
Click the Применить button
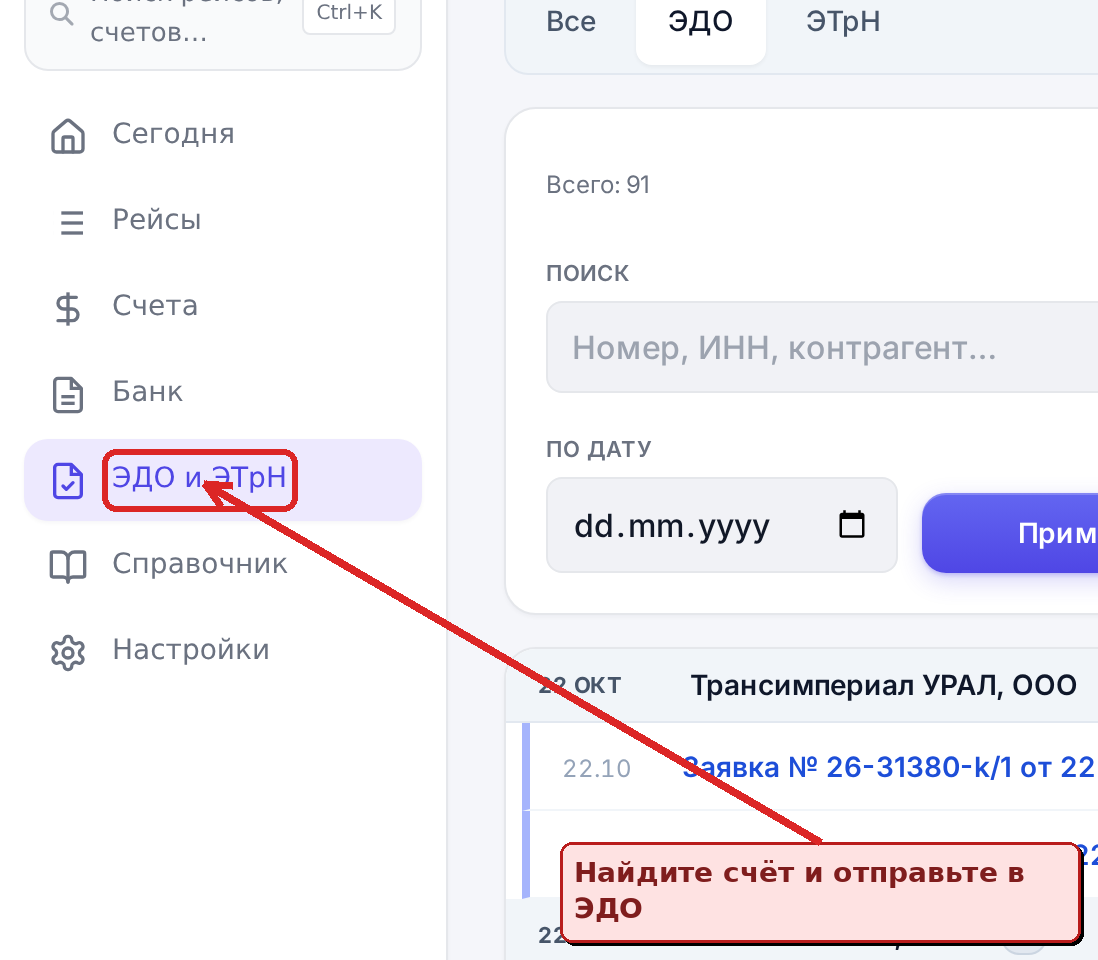tap(1010, 533)
